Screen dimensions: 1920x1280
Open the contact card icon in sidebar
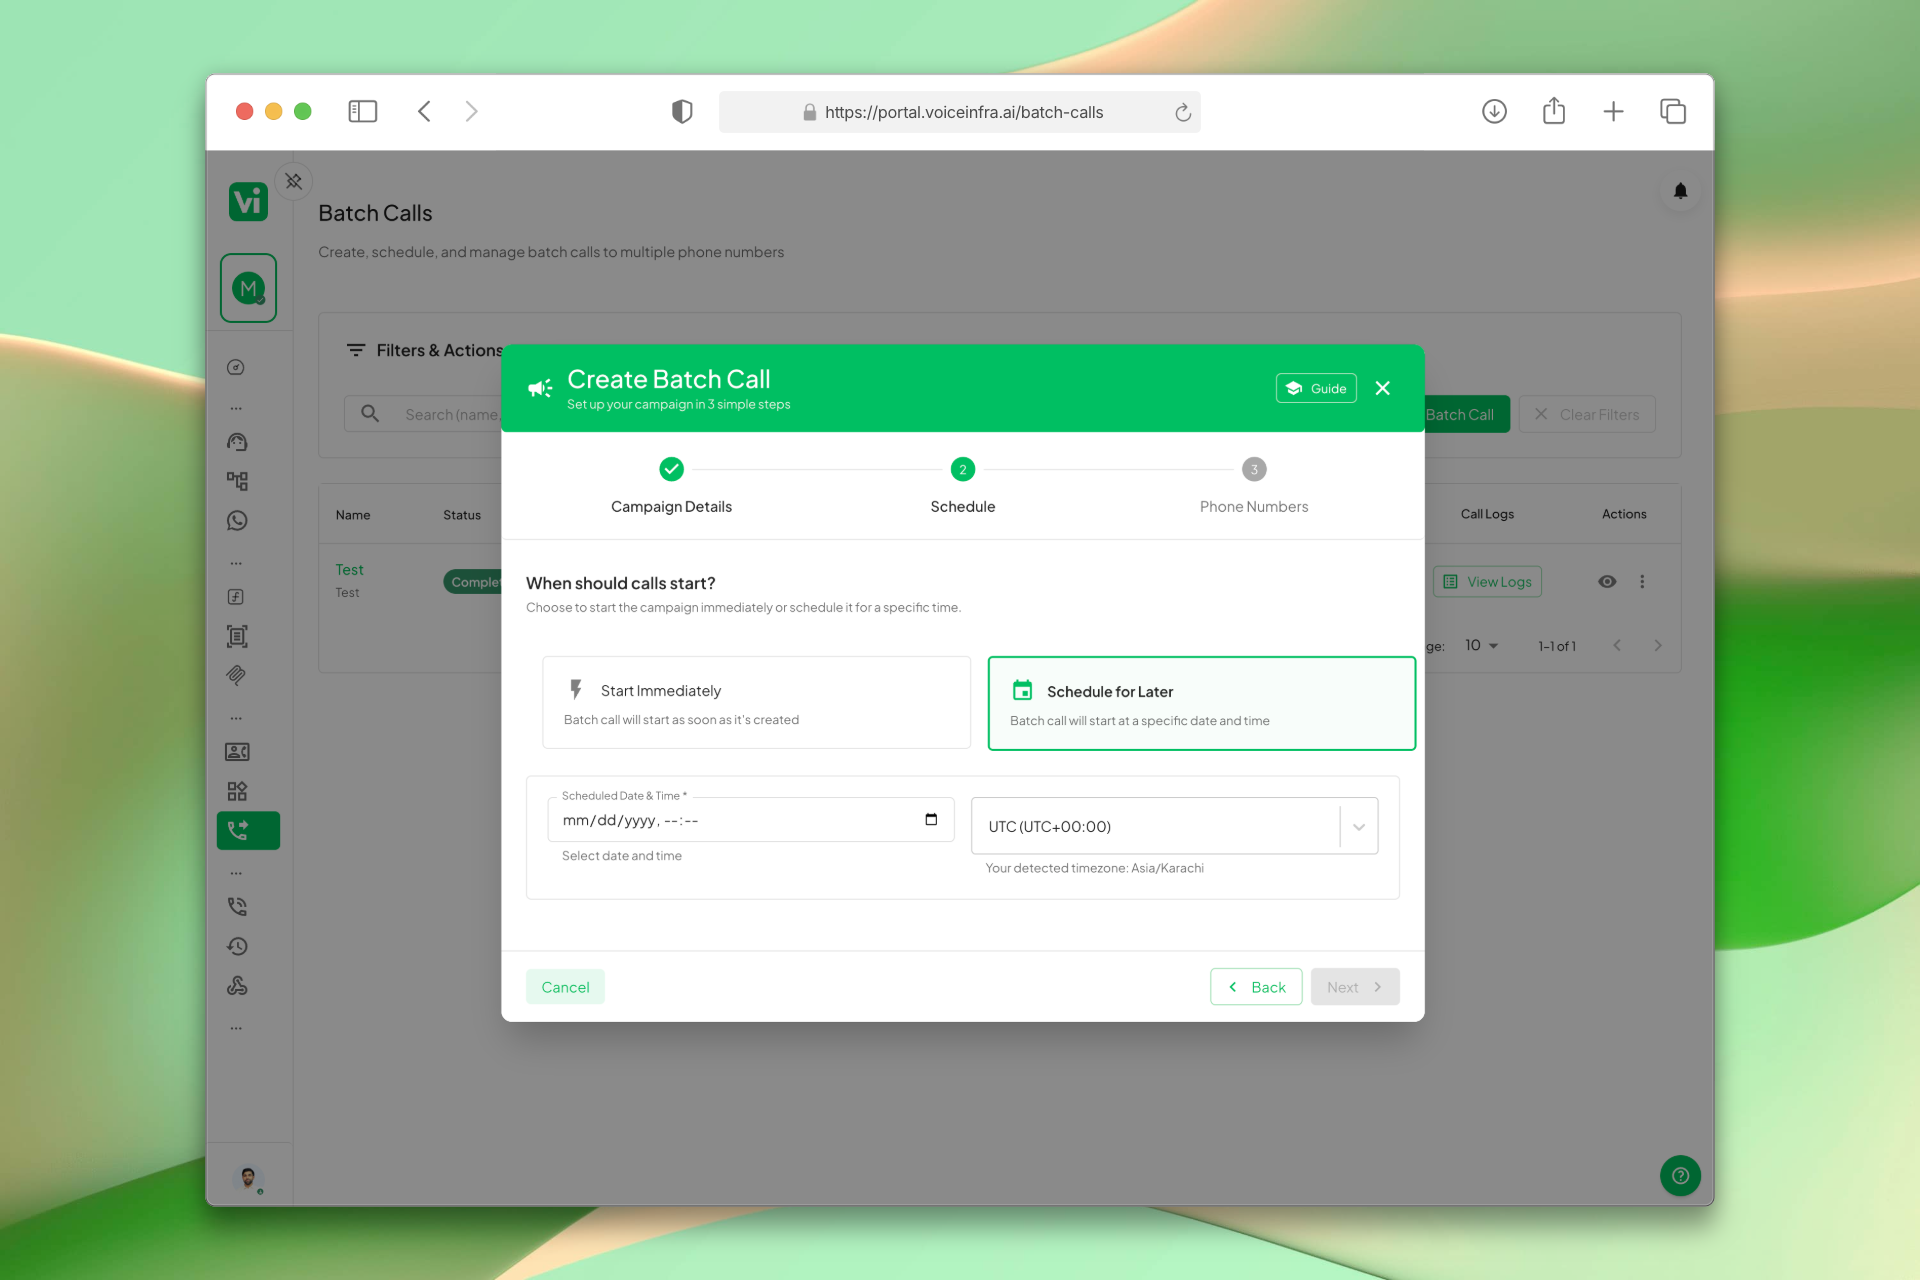coord(236,752)
